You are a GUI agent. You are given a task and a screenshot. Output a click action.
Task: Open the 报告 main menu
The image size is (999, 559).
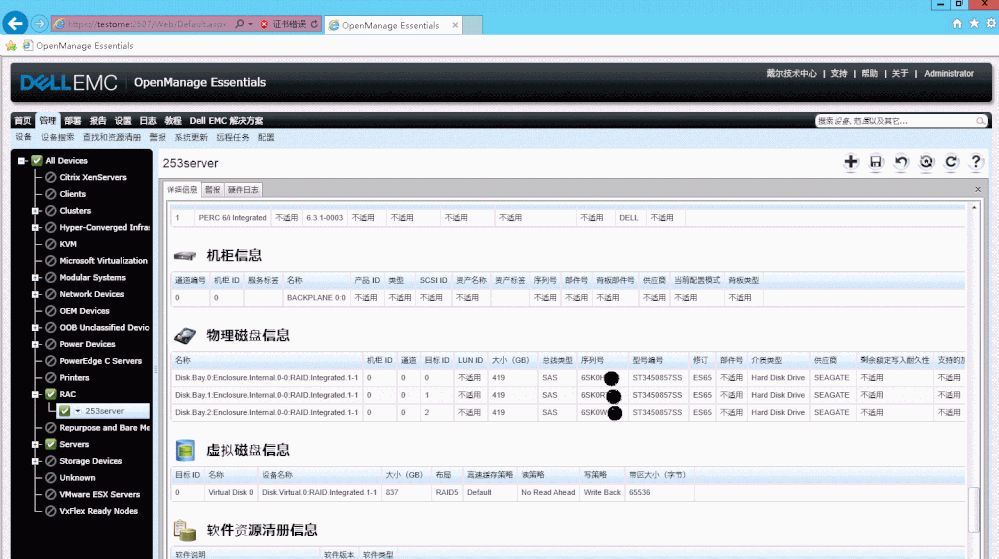(98, 120)
